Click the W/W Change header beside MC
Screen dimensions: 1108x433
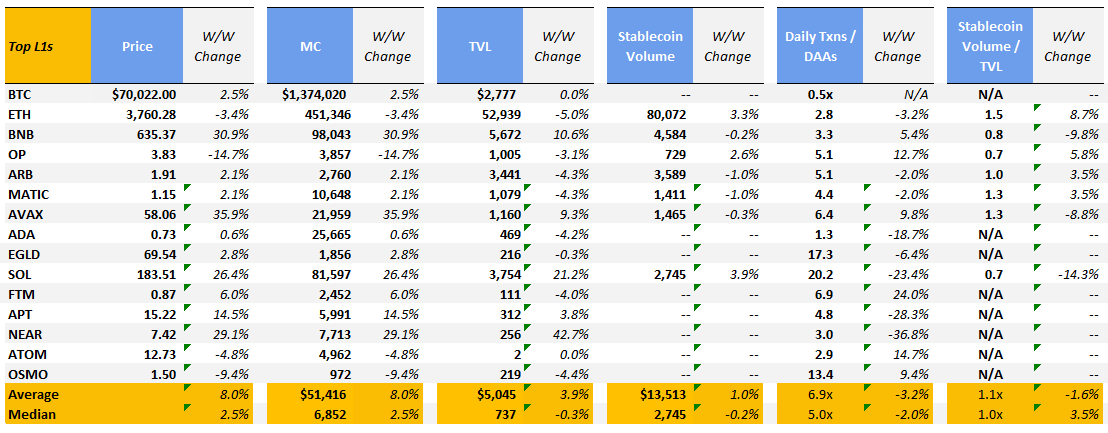387,46
